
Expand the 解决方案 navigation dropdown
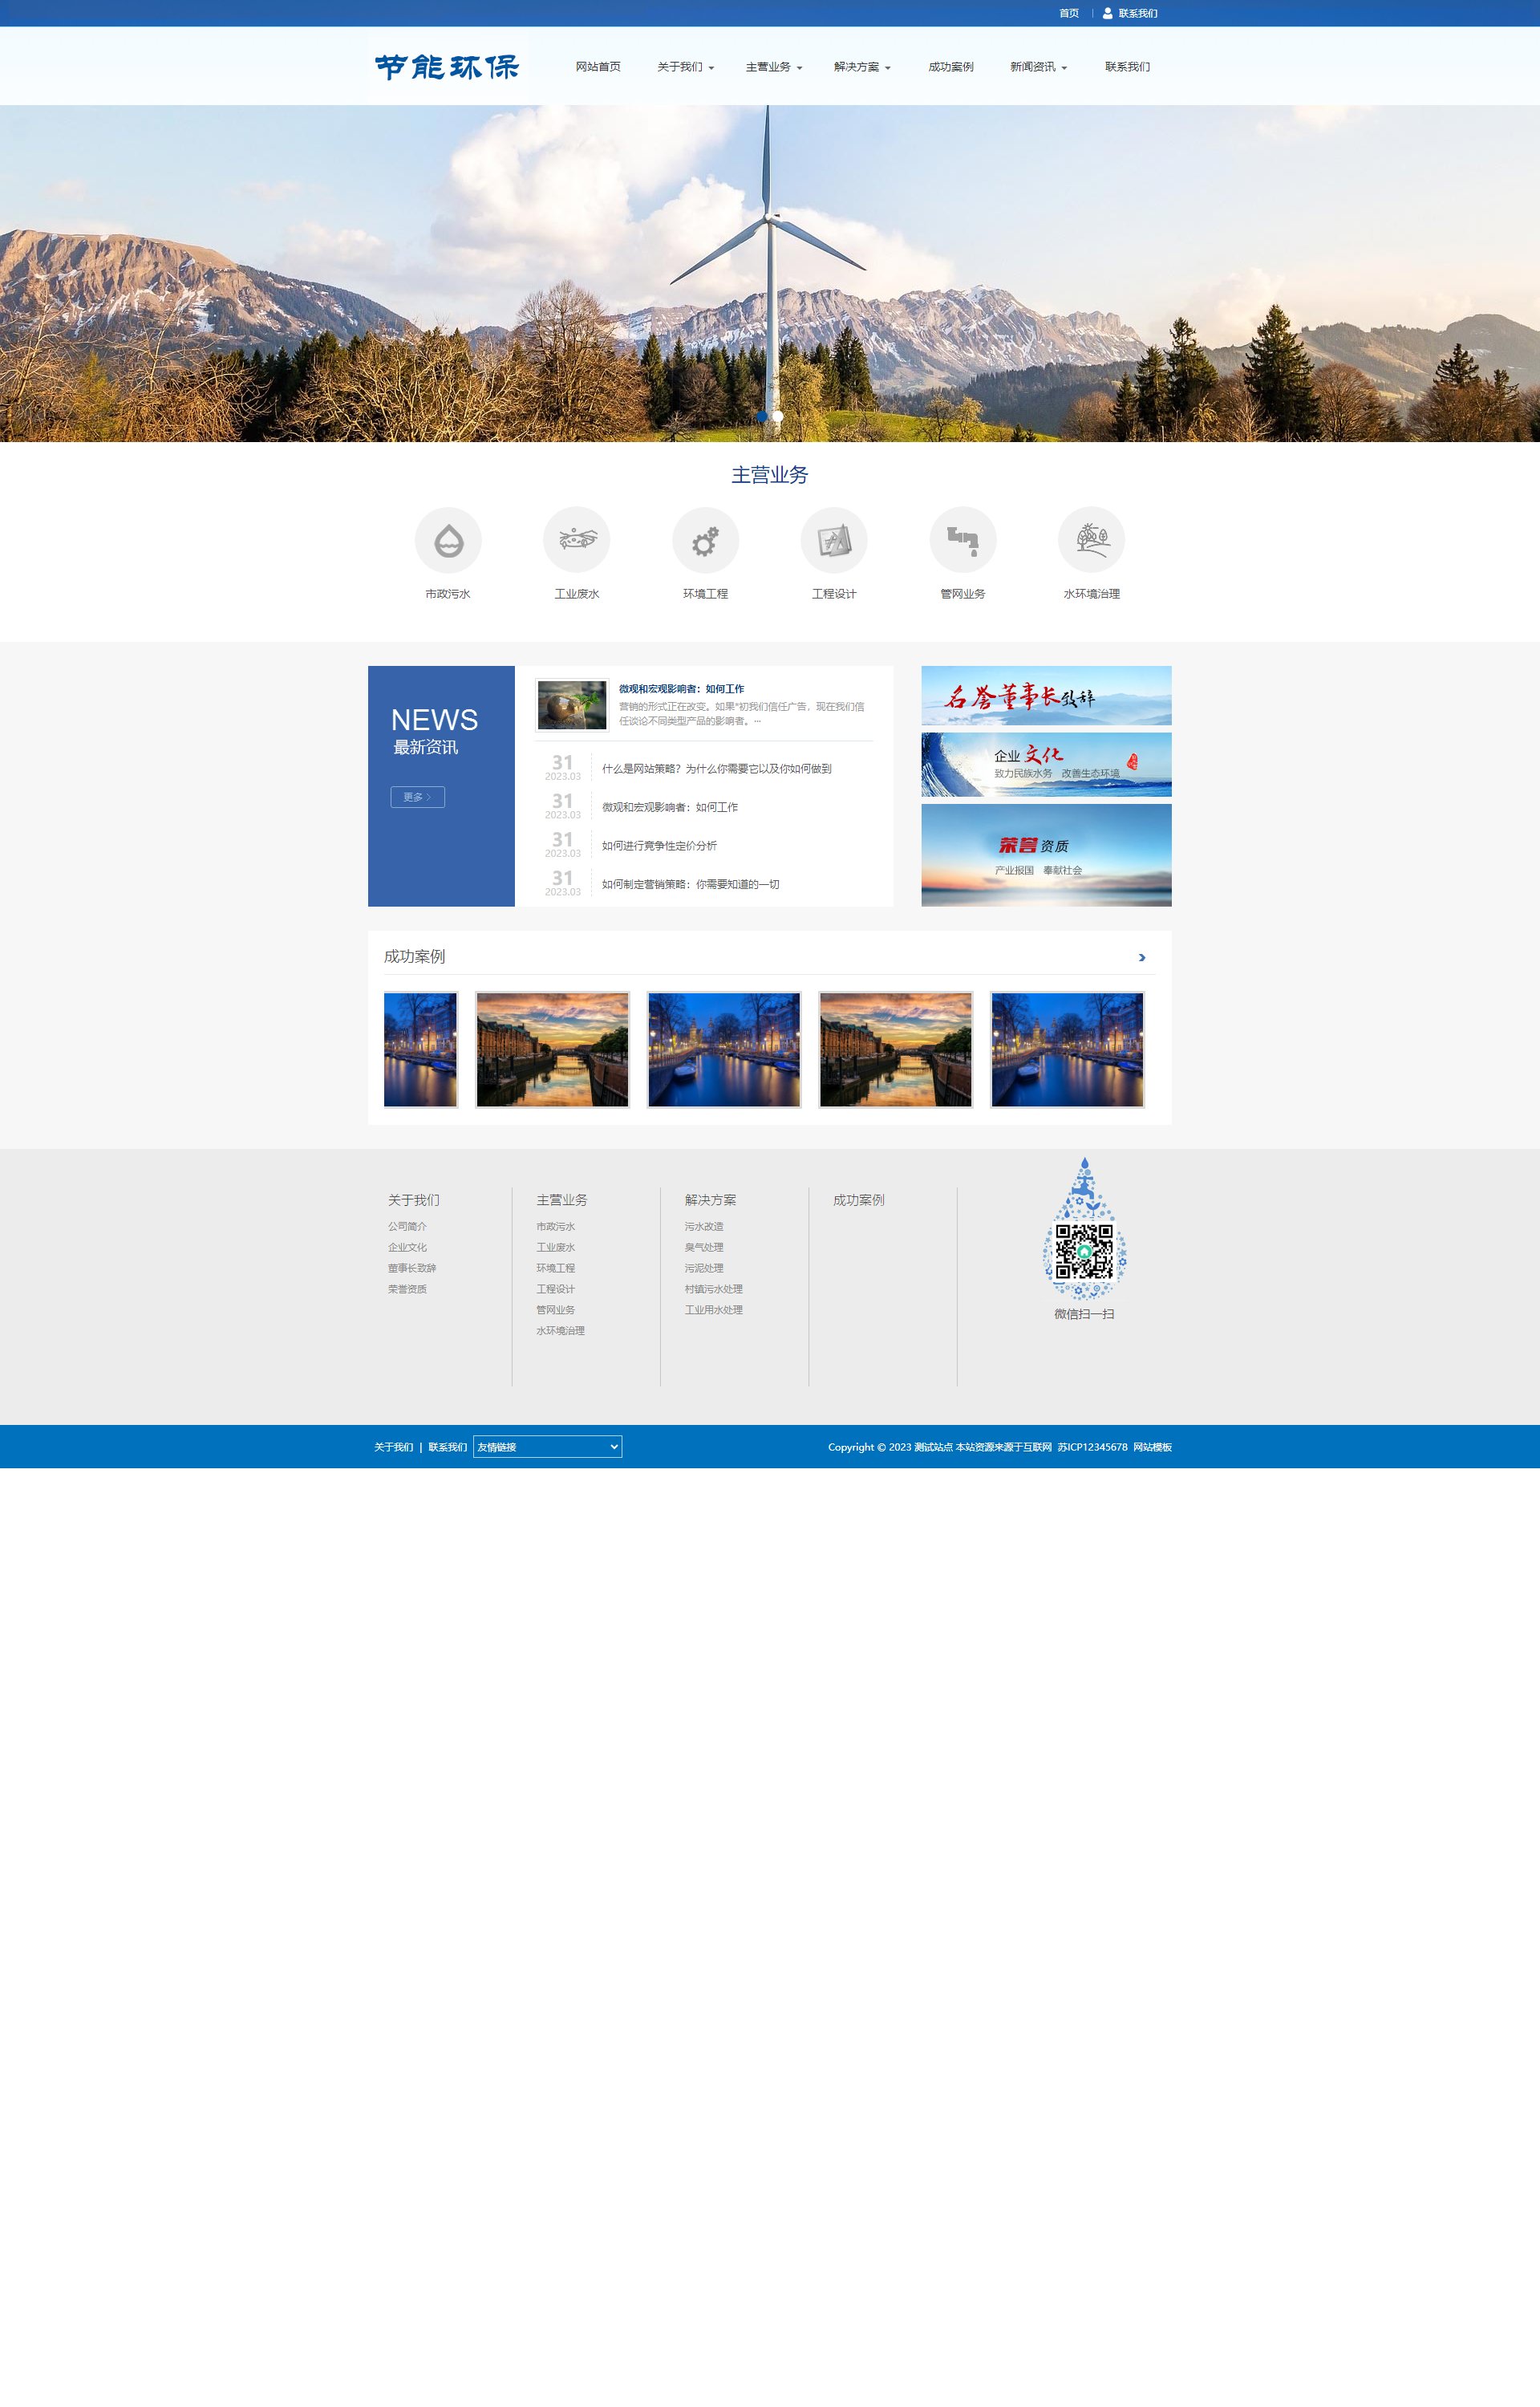tap(861, 67)
